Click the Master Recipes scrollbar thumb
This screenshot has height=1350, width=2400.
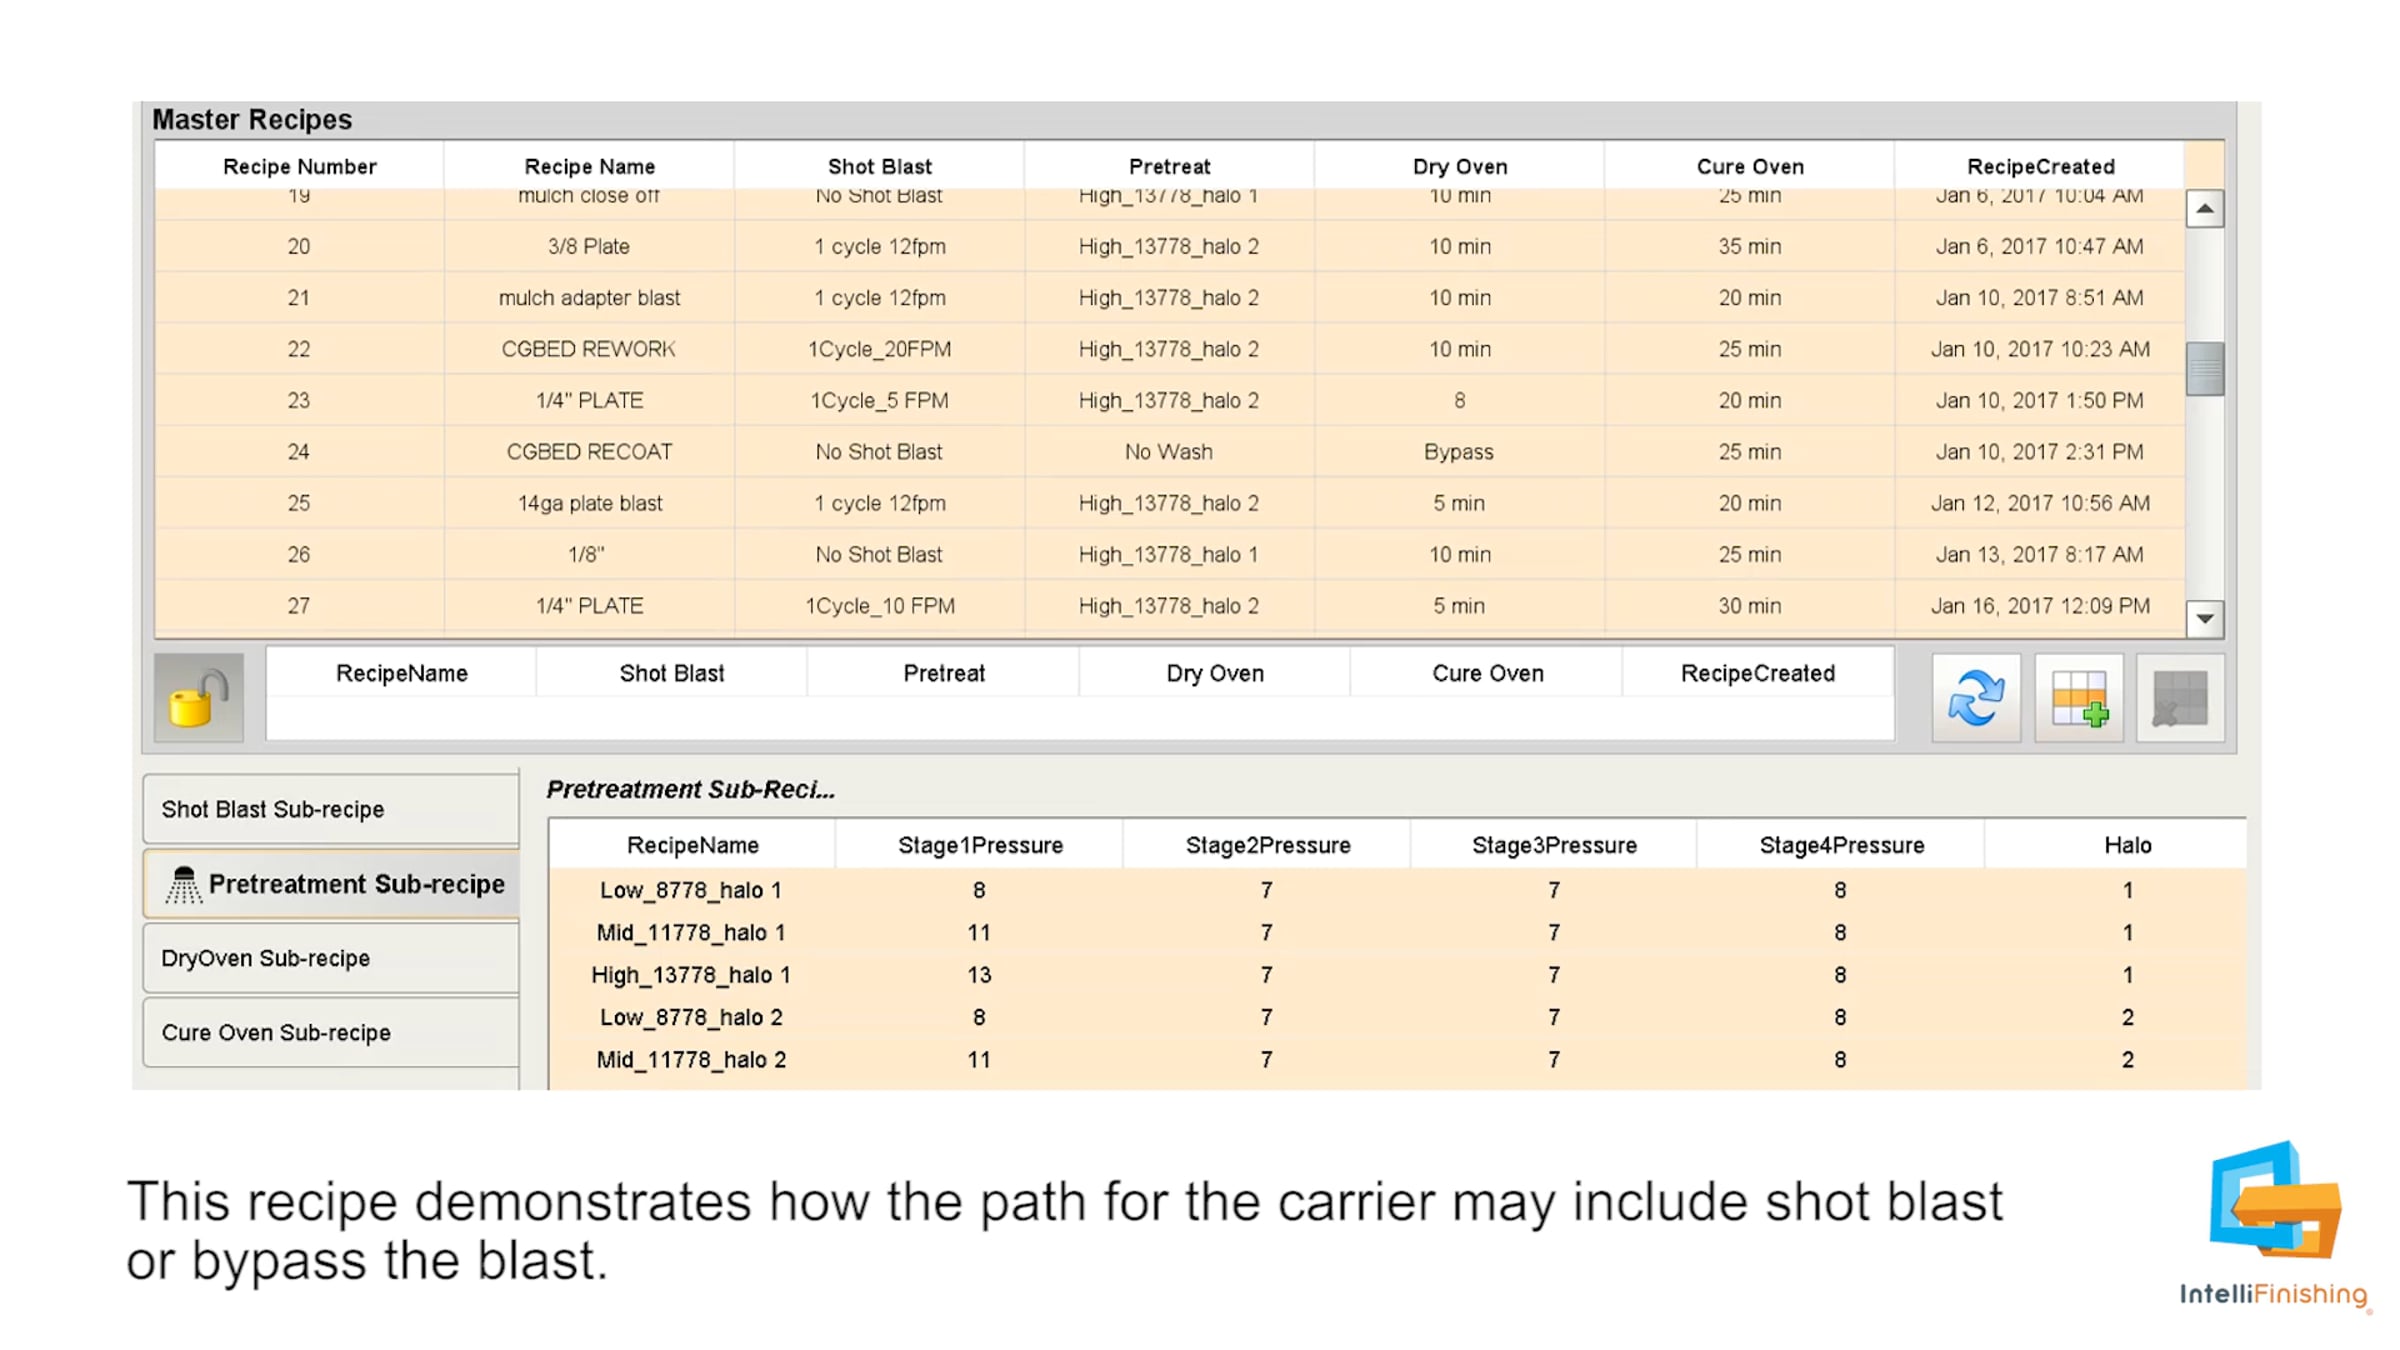(x=2204, y=369)
